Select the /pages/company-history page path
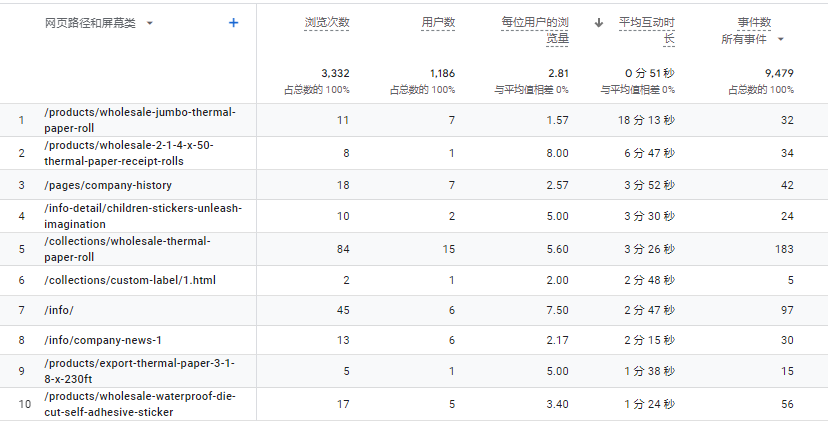This screenshot has width=828, height=424. [x=108, y=185]
